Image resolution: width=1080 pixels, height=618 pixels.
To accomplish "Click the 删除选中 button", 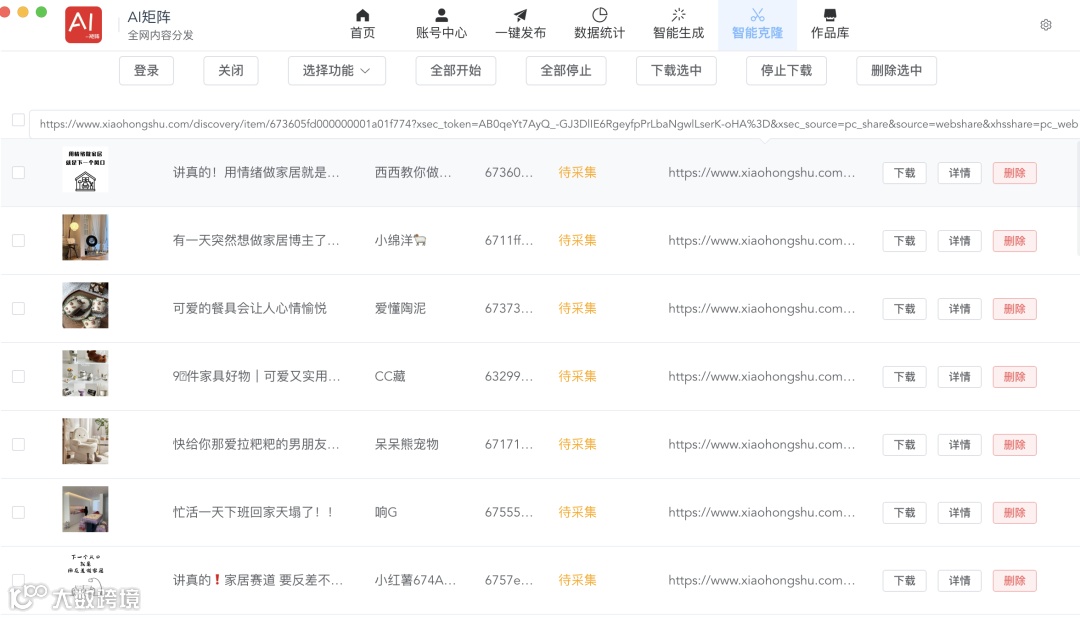I will pos(897,70).
